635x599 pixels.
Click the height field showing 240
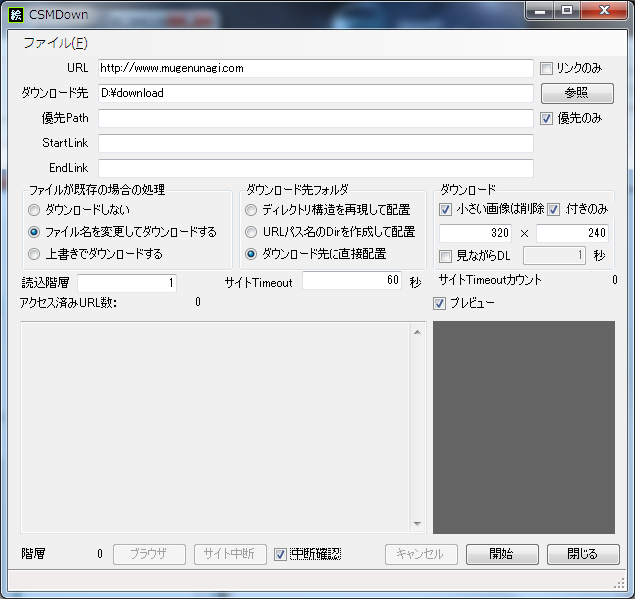(x=572, y=233)
